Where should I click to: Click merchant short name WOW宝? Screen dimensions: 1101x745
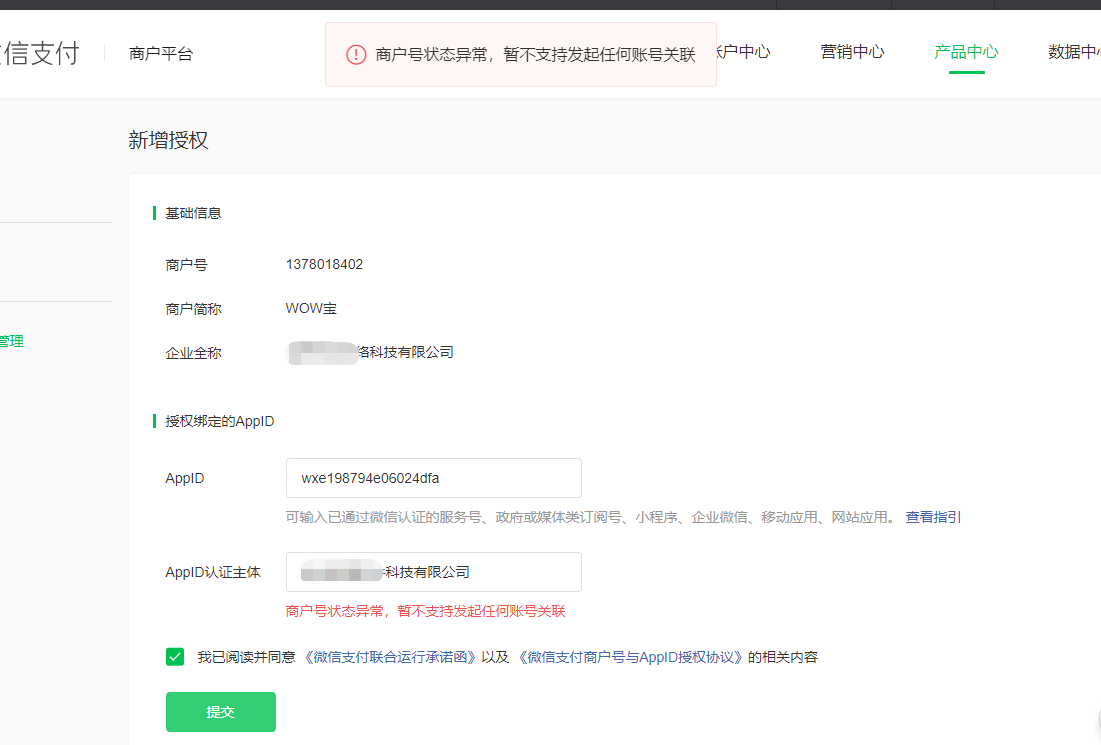pos(311,308)
